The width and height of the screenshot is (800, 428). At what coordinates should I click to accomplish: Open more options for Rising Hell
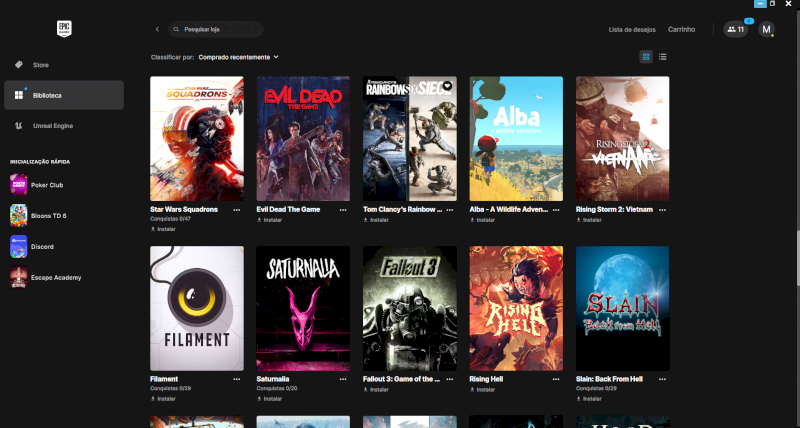click(556, 379)
